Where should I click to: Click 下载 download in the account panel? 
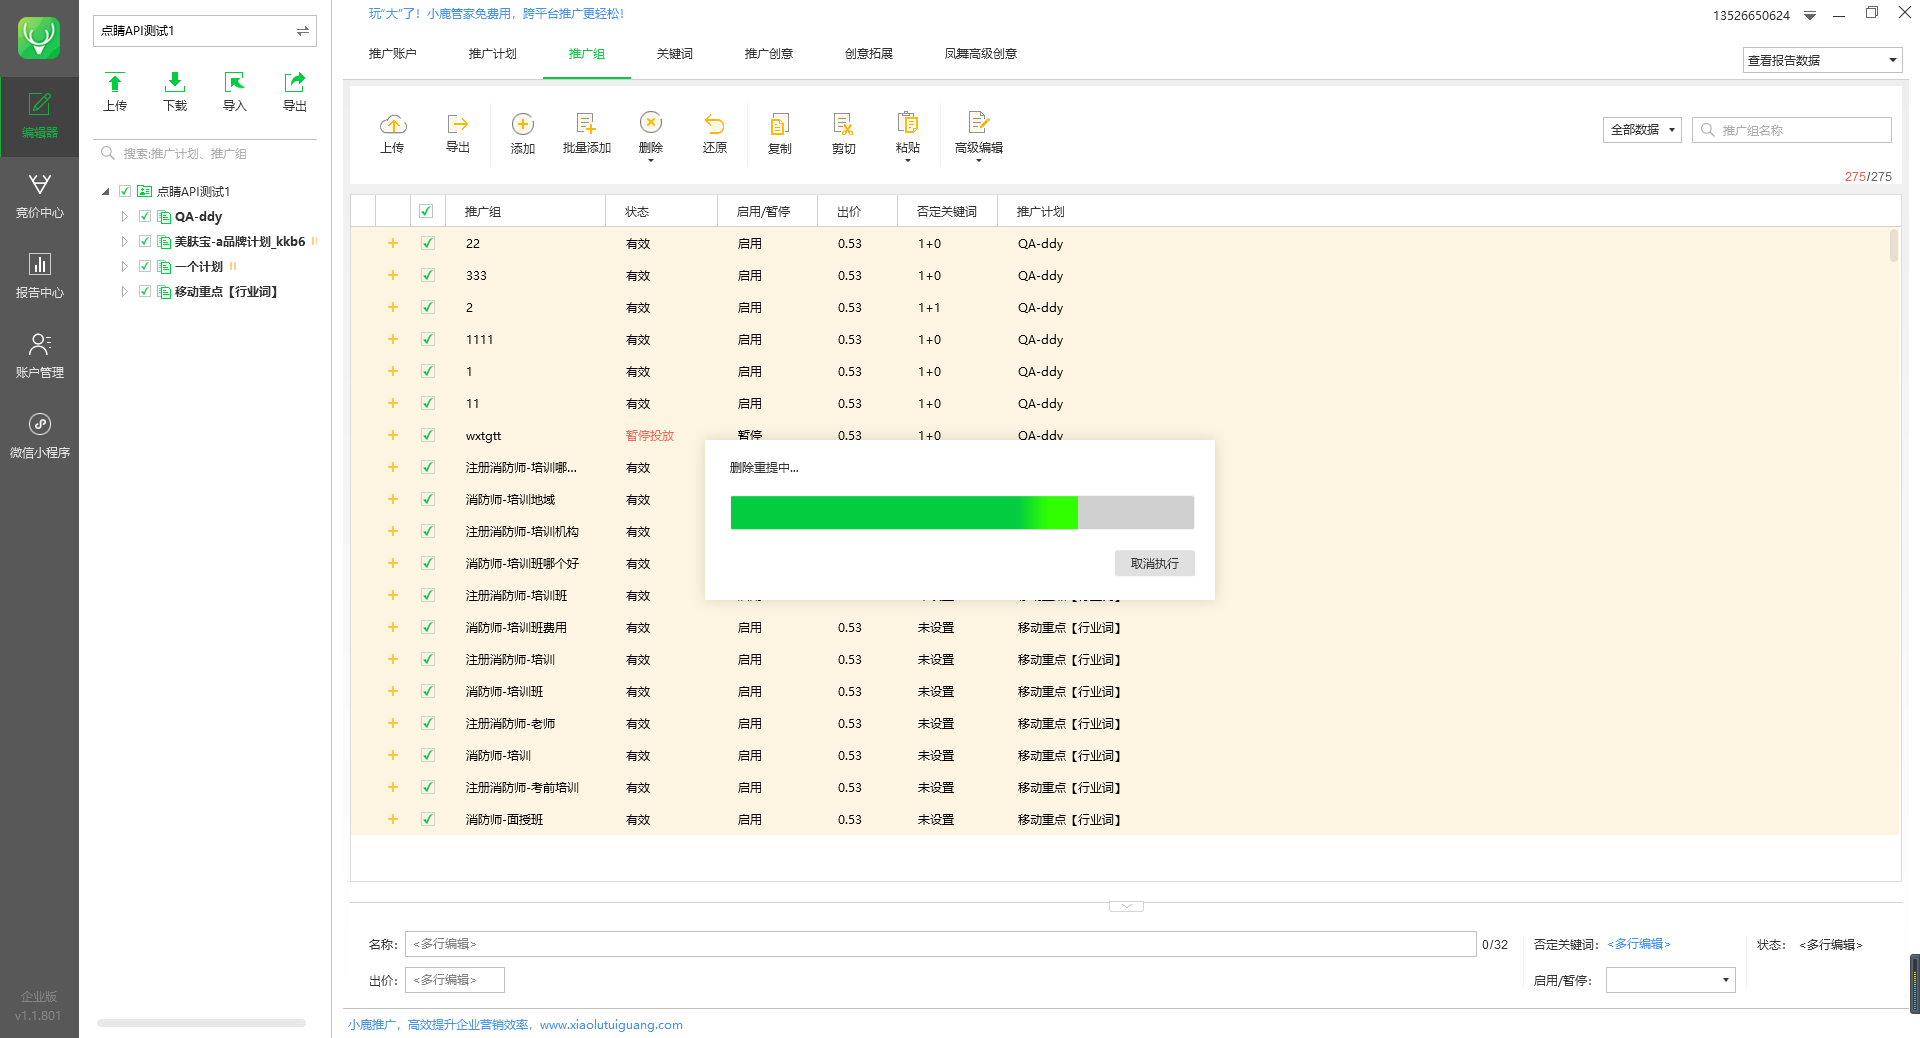(x=175, y=92)
